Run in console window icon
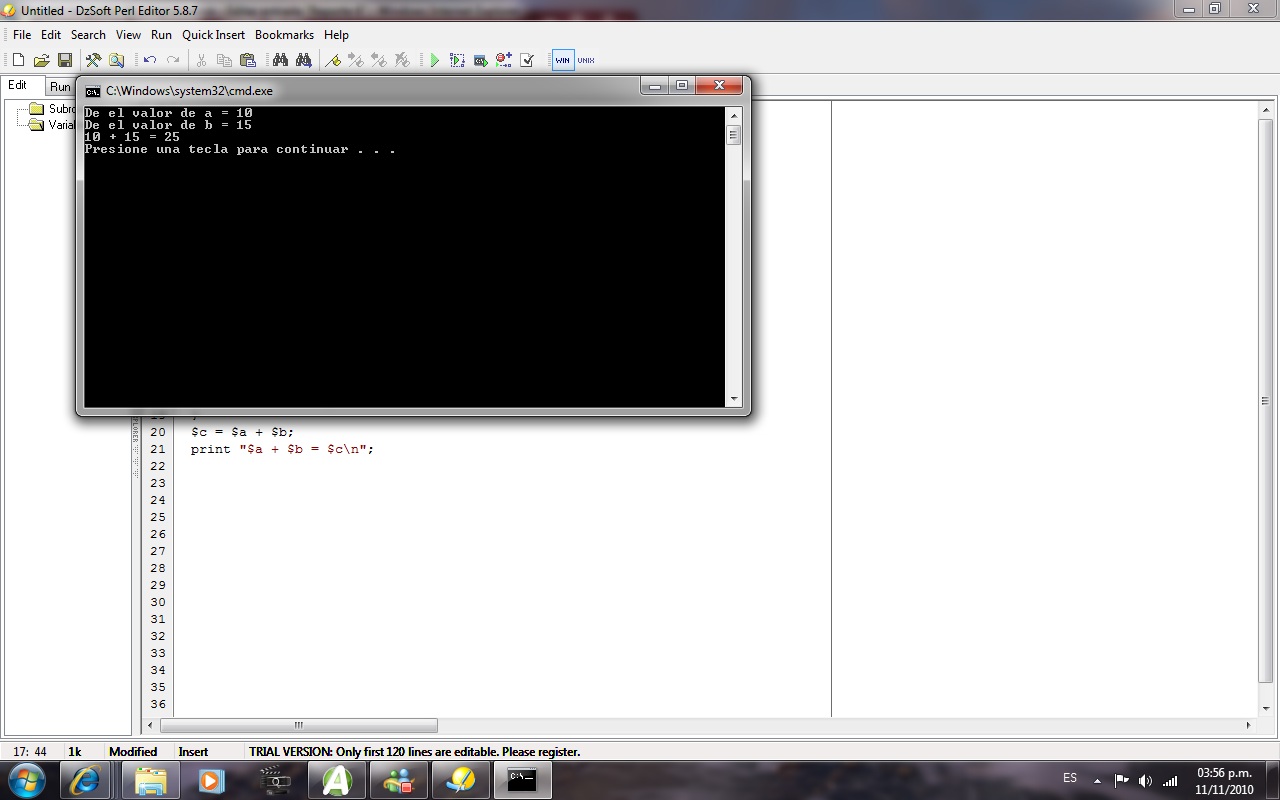Image resolution: width=1280 pixels, height=800 pixels. point(480,60)
